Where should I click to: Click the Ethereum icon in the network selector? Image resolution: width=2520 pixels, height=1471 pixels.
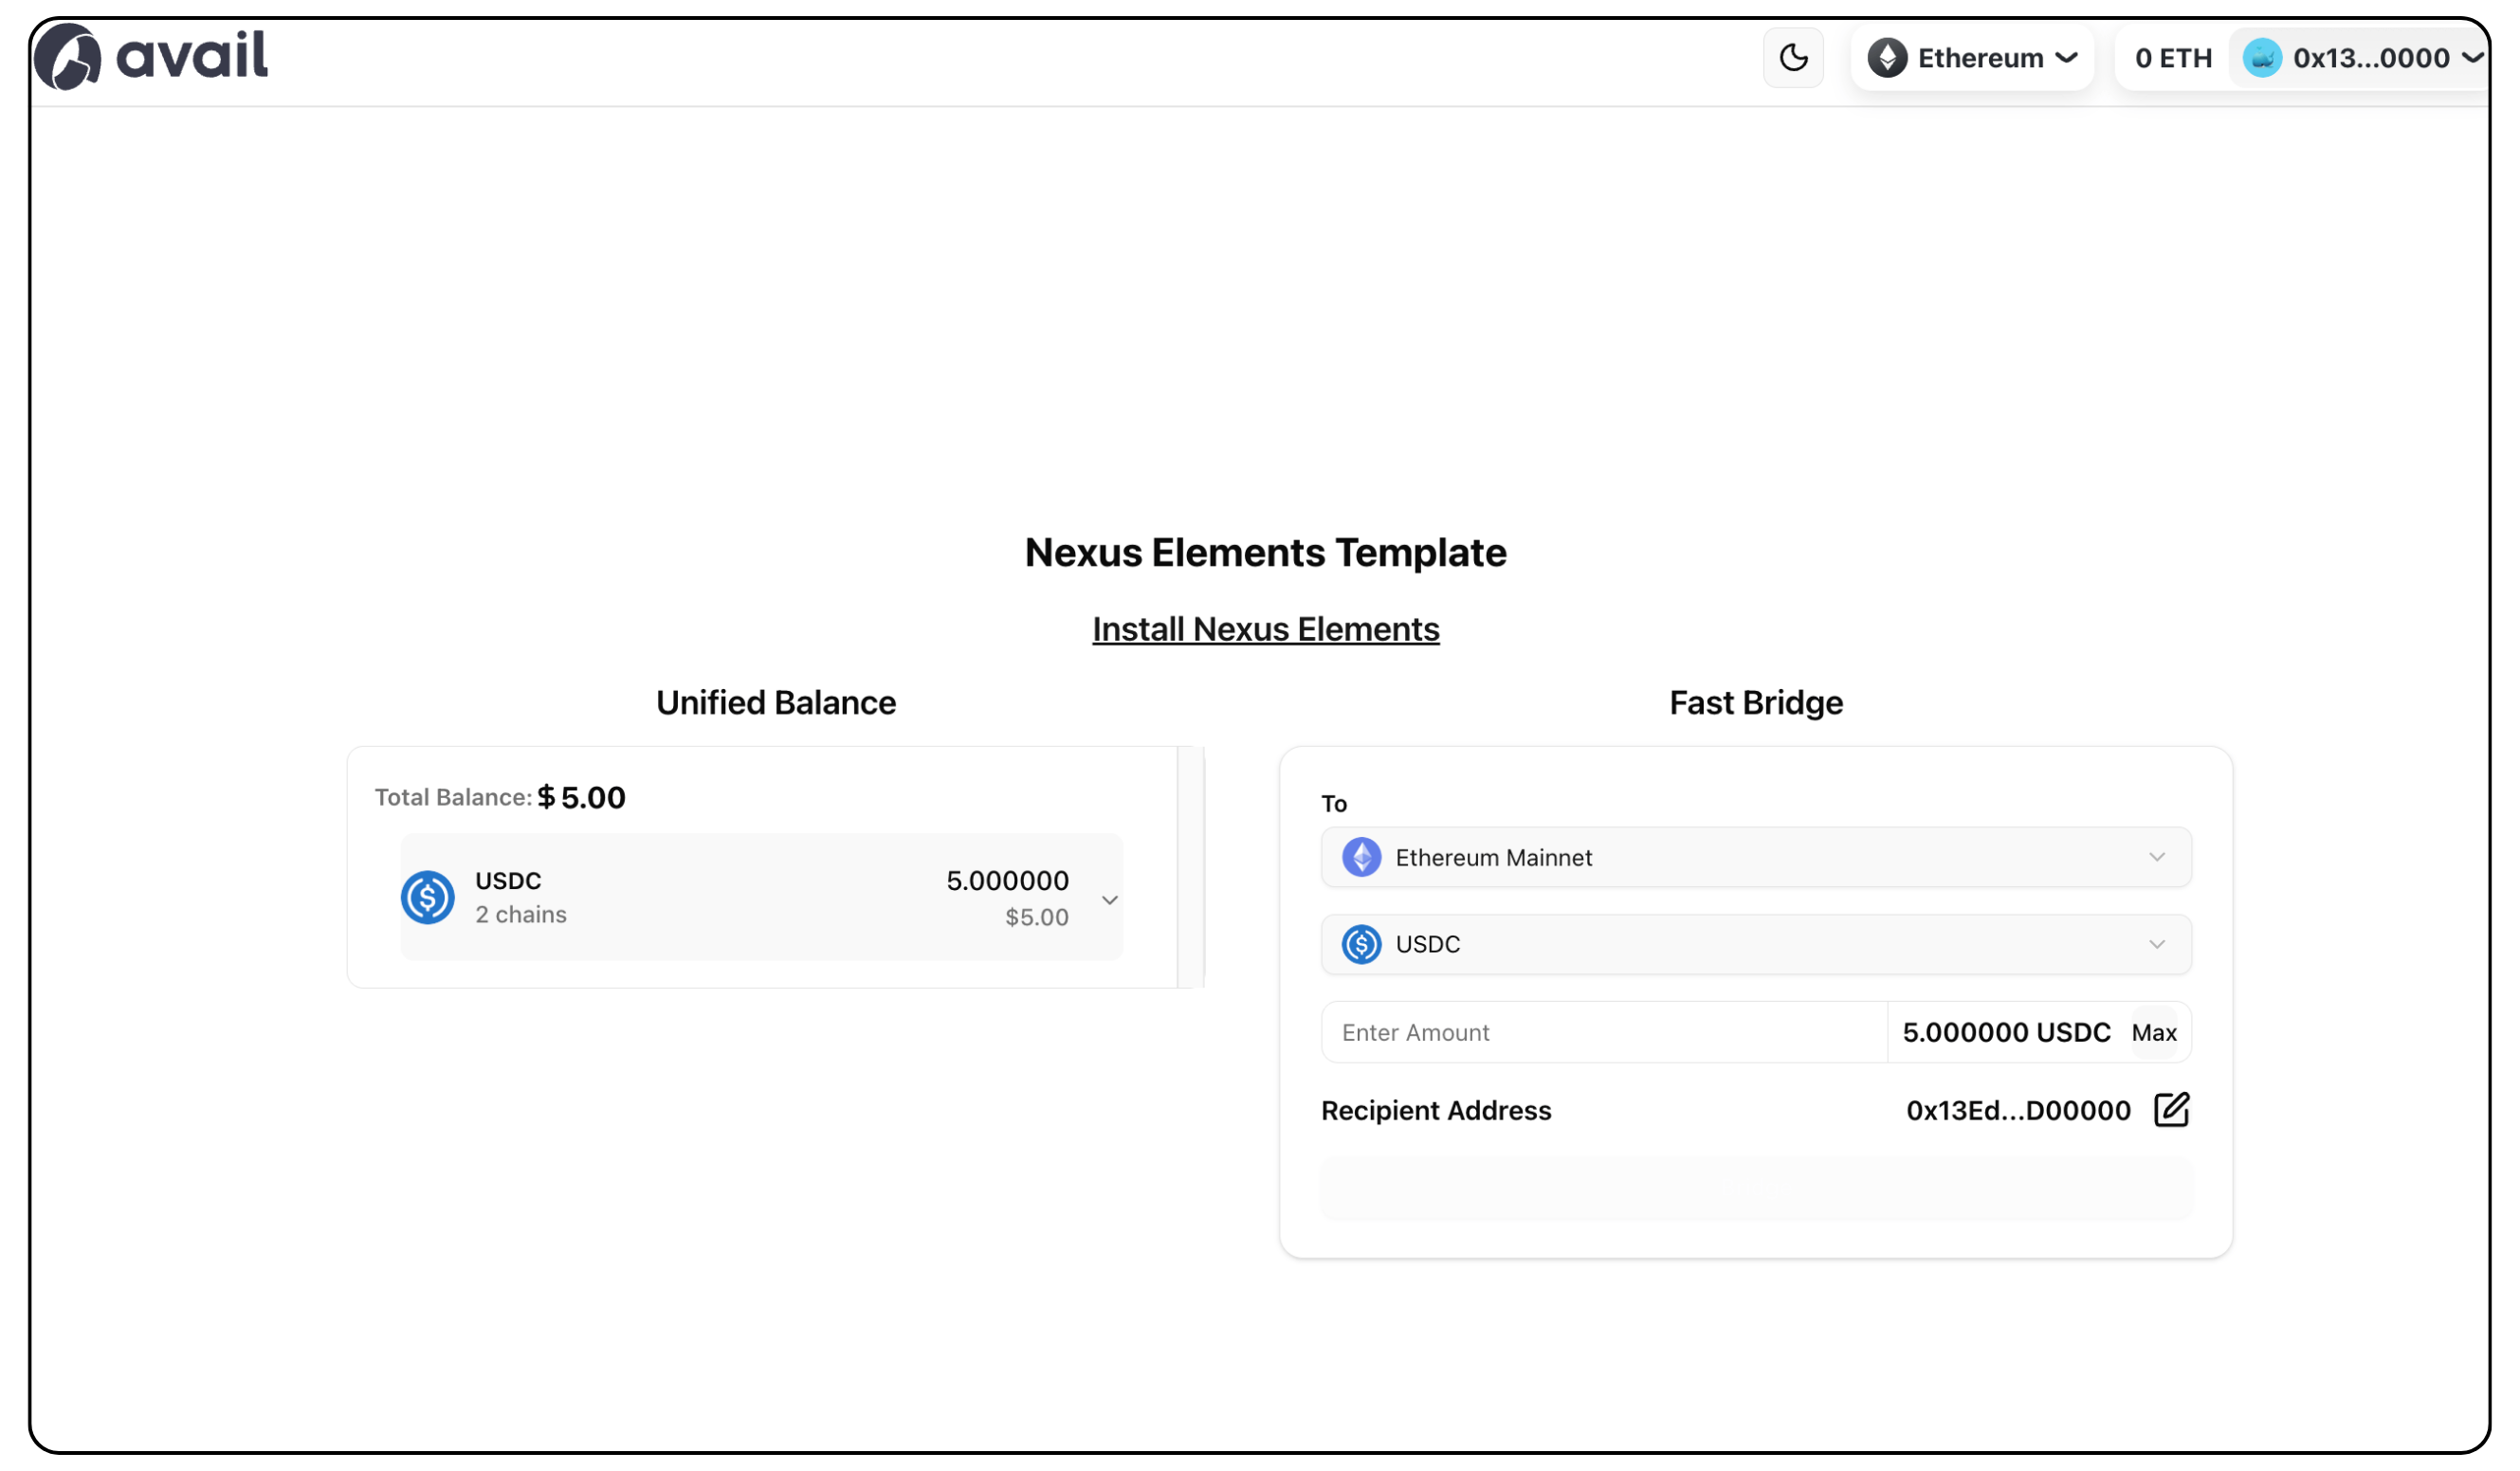pyautogui.click(x=1888, y=57)
